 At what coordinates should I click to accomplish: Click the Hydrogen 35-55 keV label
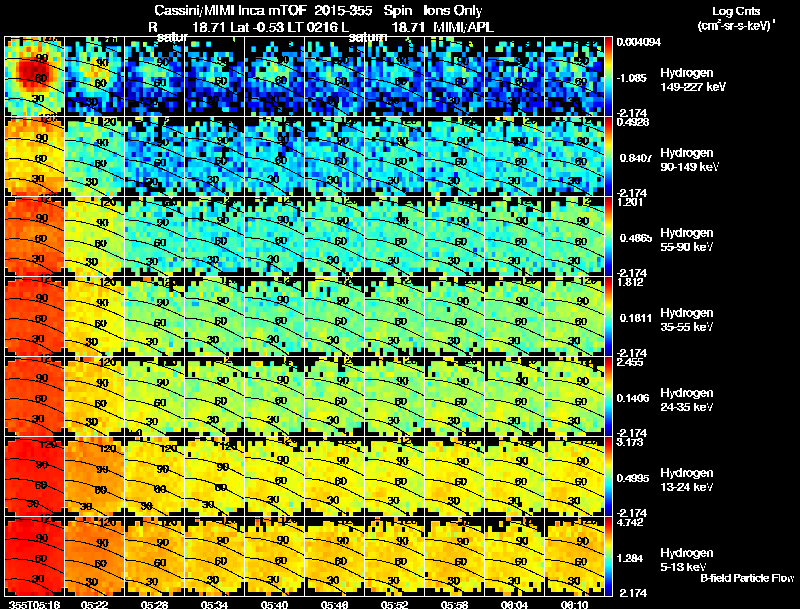tap(686, 319)
